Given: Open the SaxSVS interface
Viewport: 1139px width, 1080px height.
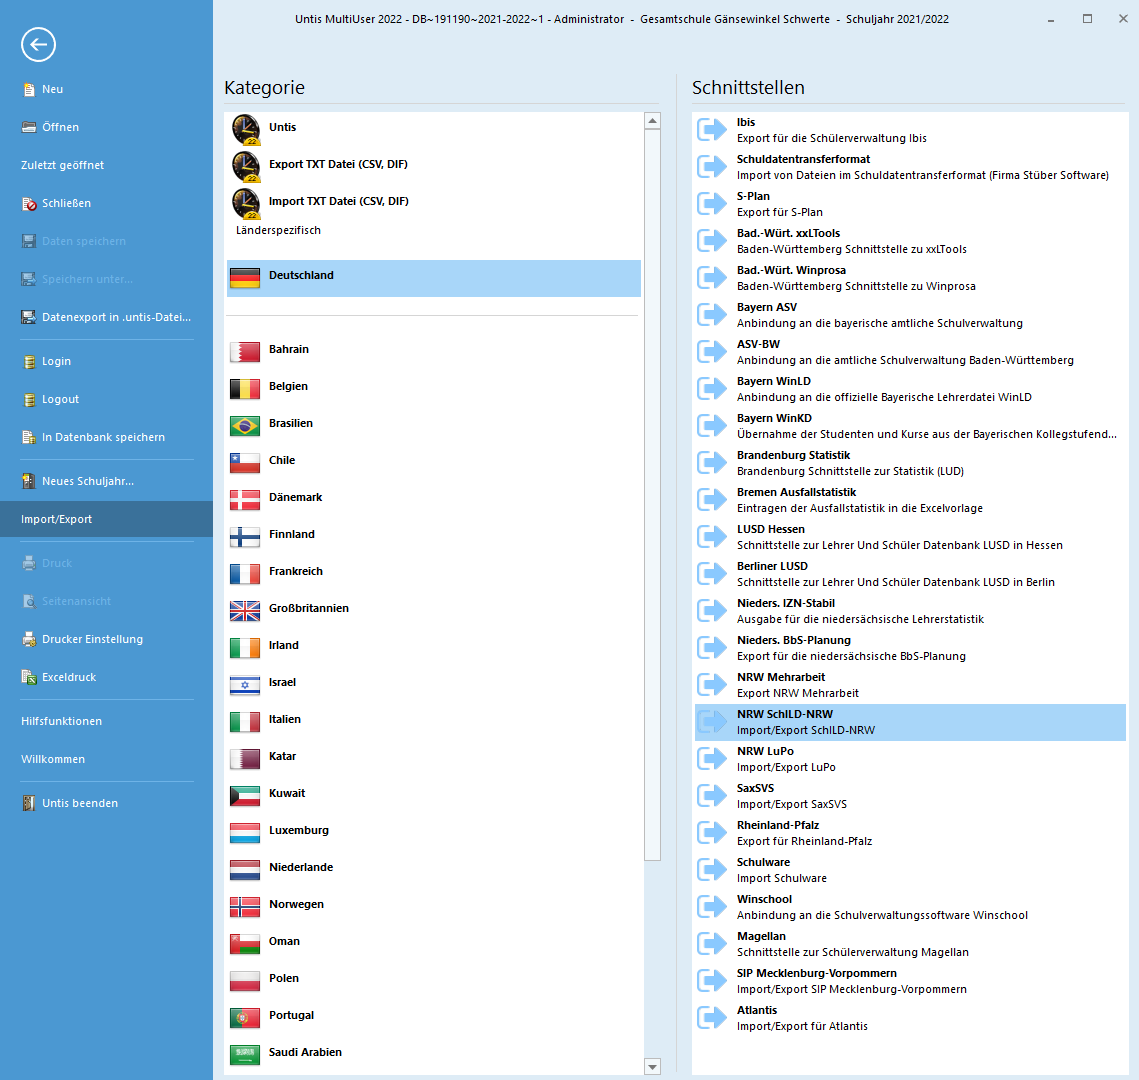Looking at the screenshot, I should [x=910, y=797].
